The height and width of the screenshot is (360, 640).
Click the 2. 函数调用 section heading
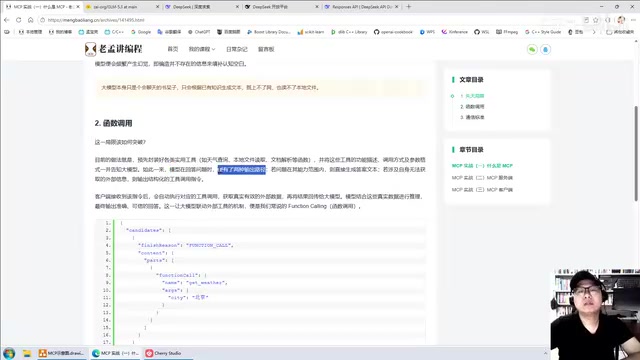pyautogui.click(x=113, y=123)
